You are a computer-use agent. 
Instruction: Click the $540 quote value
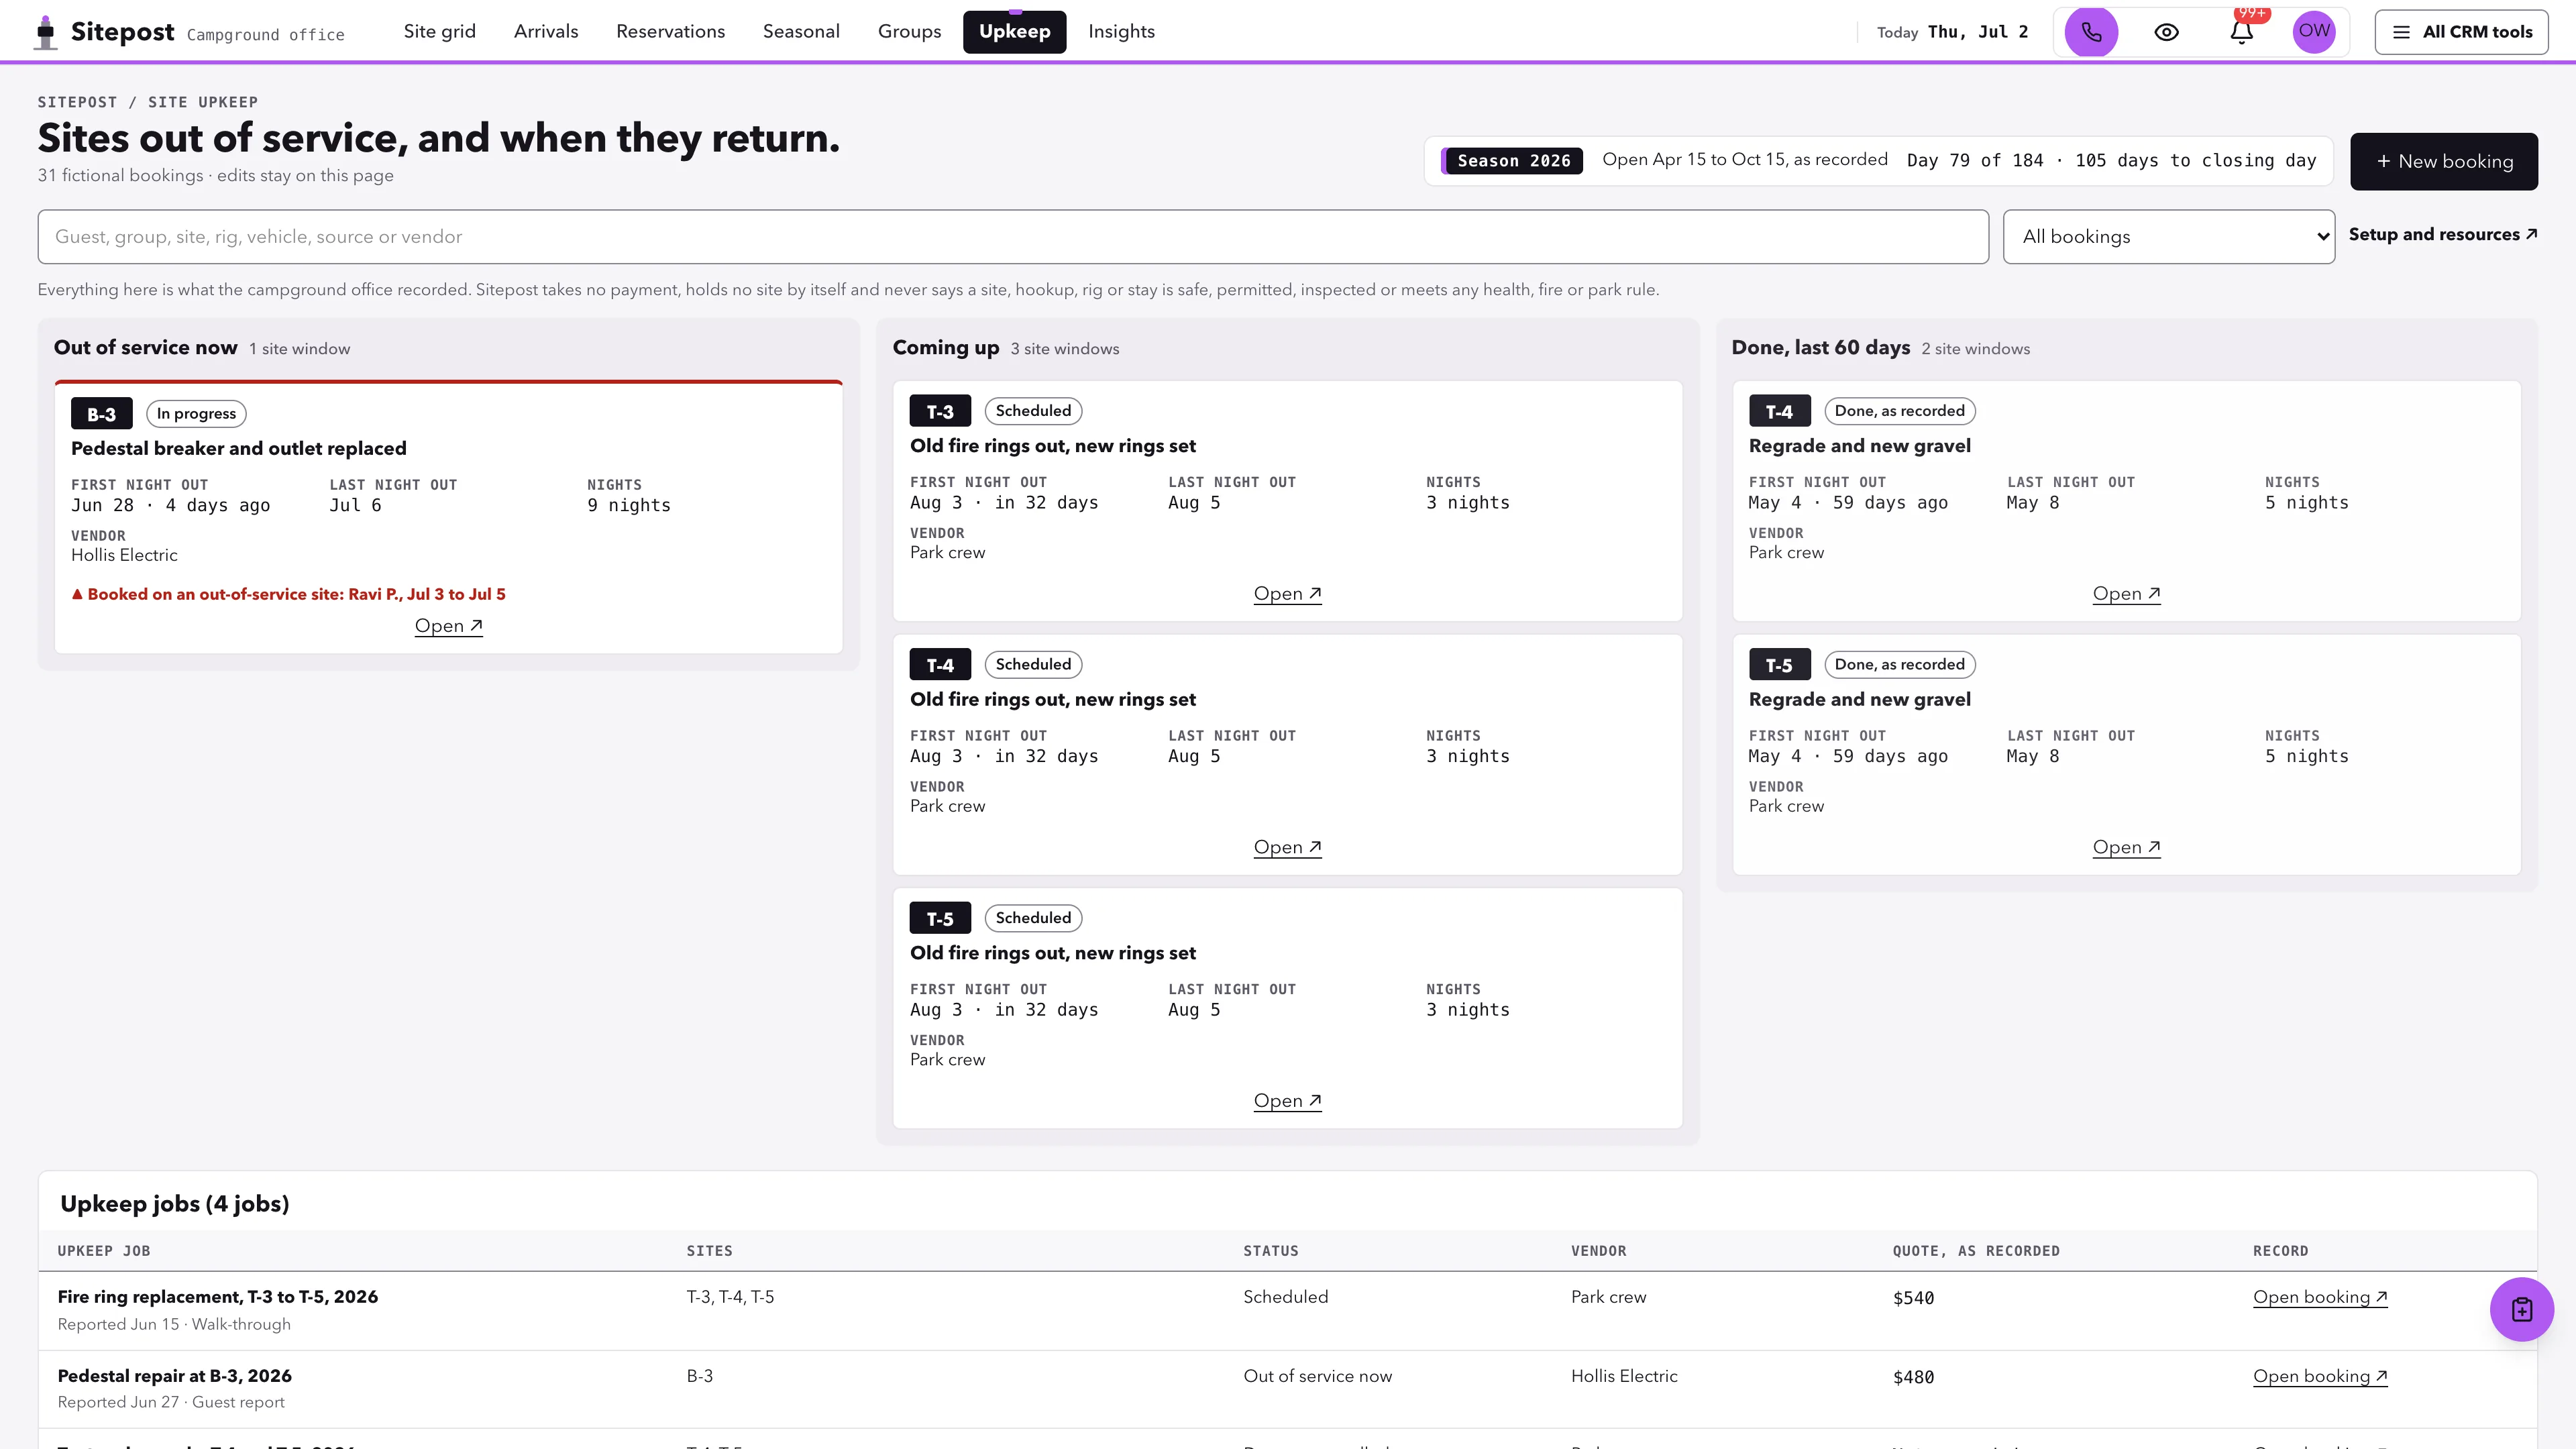coord(1913,1298)
